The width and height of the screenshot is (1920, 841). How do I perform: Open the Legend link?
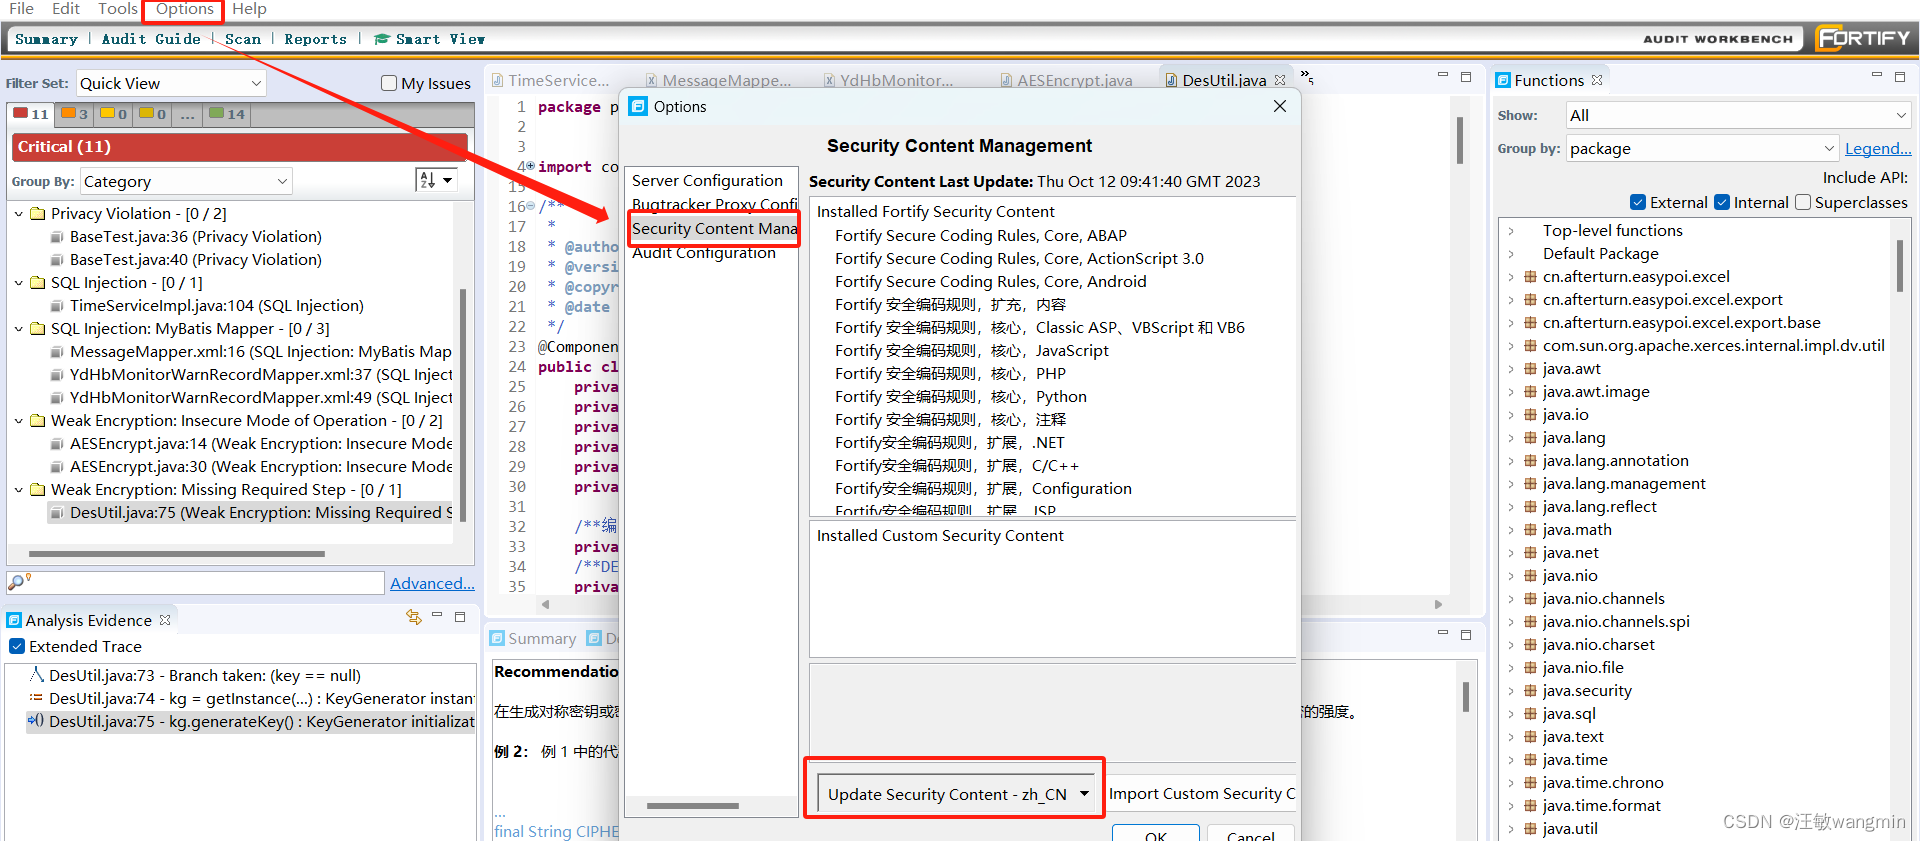pos(1878,148)
